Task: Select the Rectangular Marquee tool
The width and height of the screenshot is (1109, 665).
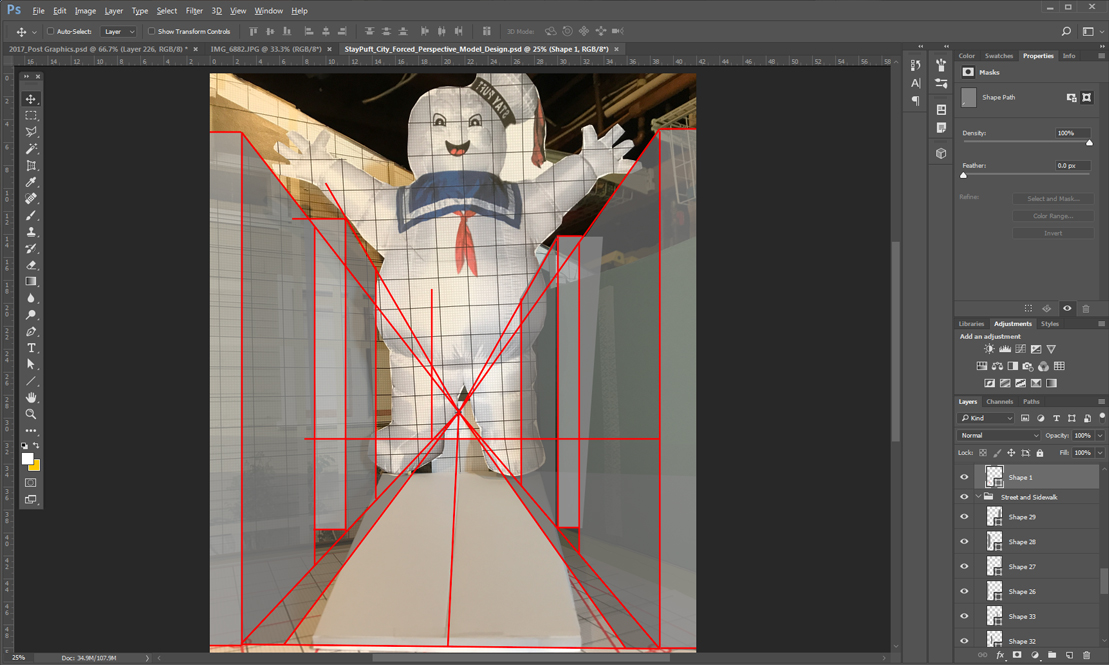Action: (30, 115)
